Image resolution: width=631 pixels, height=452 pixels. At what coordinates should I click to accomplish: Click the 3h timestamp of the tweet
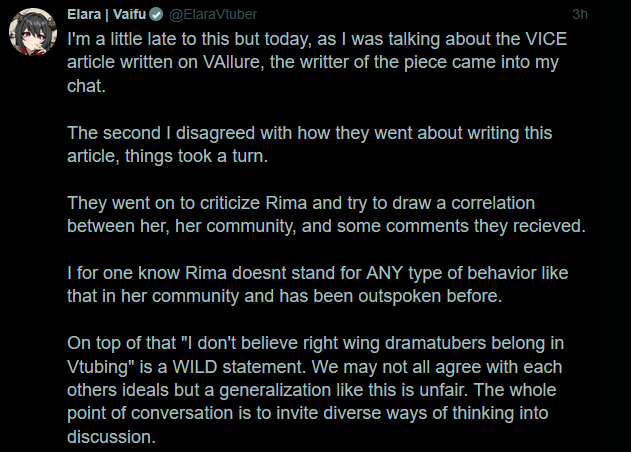580,15
